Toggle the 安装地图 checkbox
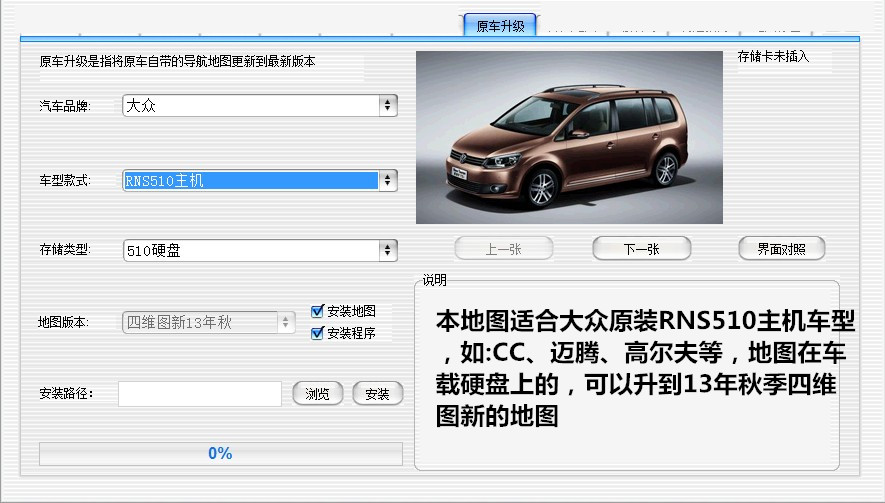This screenshot has width=885, height=503. tap(317, 311)
